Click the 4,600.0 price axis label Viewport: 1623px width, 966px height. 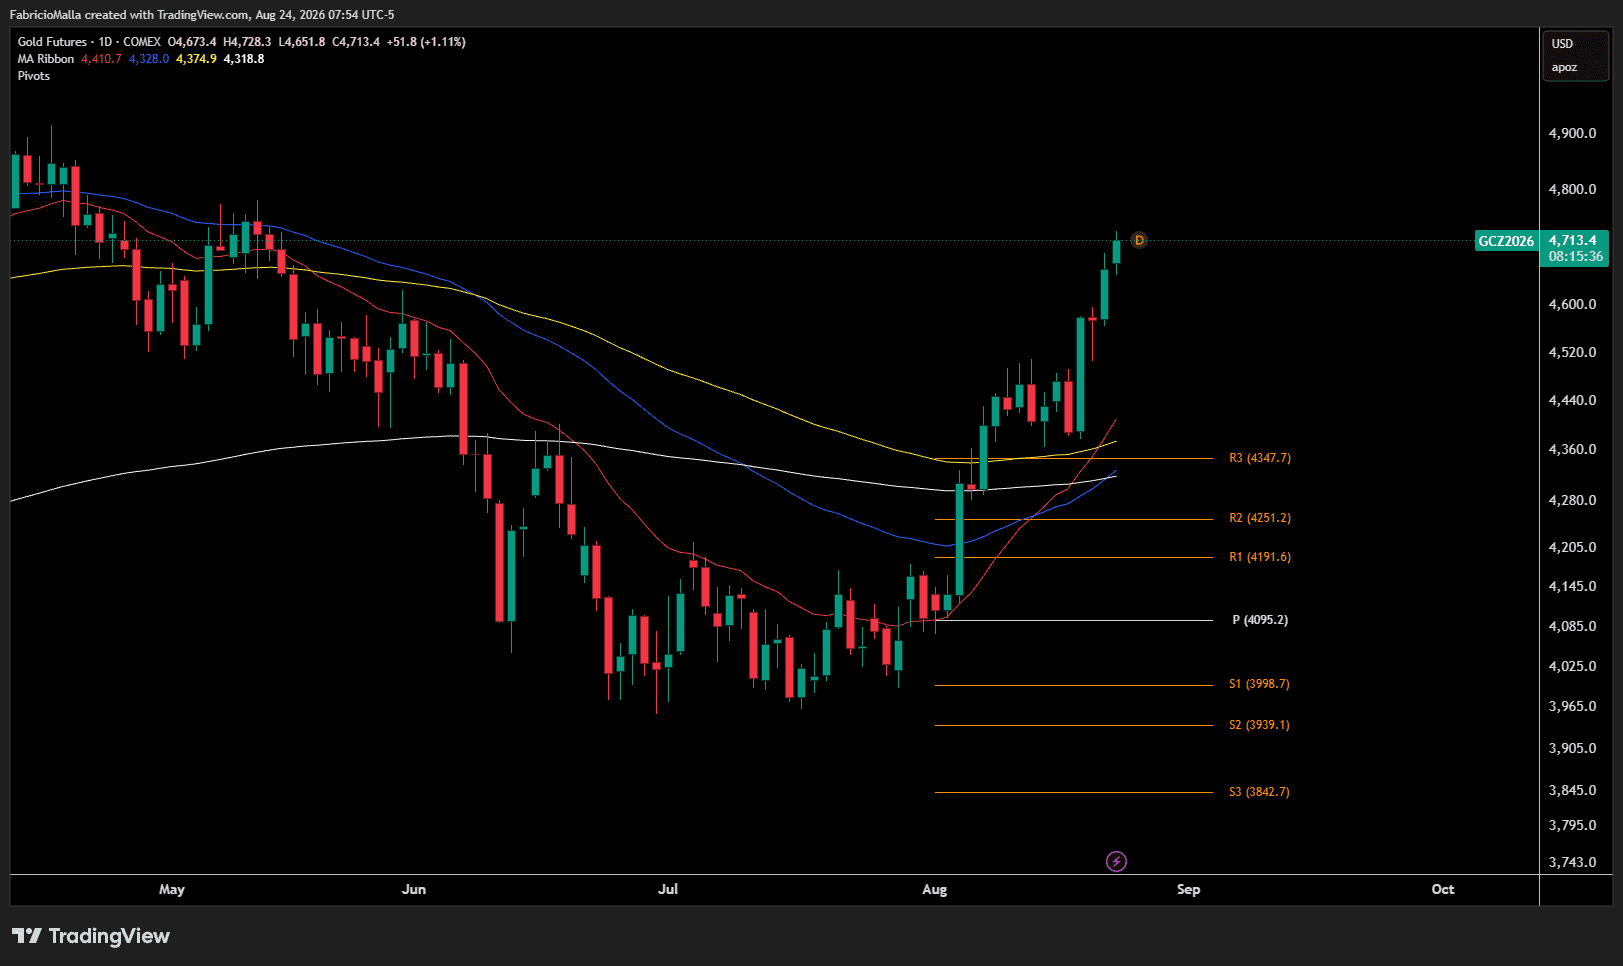[1573, 304]
